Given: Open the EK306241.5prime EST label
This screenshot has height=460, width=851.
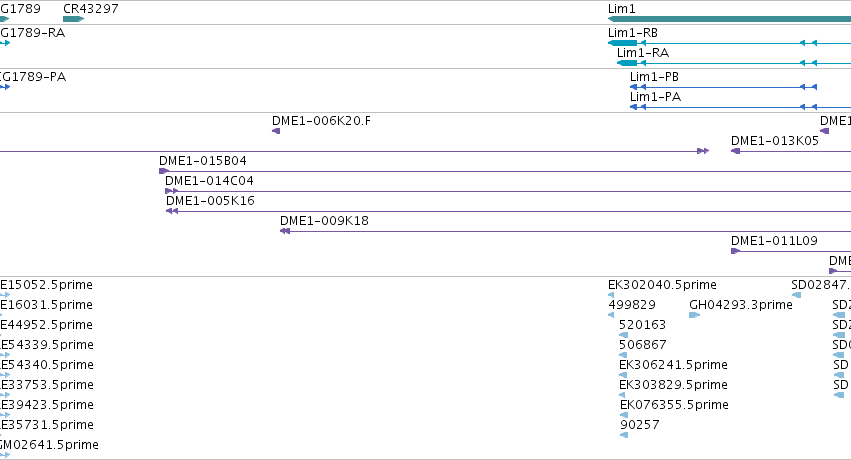Looking at the screenshot, I should point(674,365).
